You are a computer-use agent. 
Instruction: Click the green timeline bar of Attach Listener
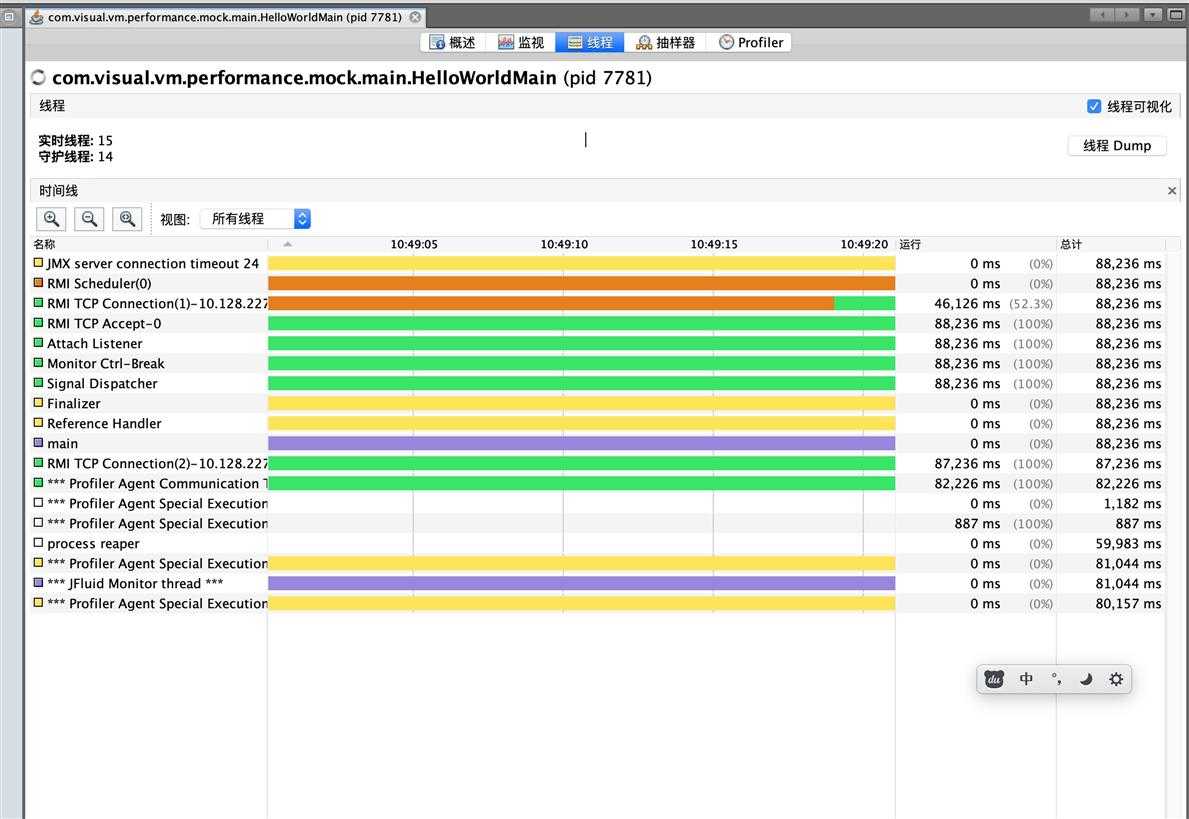point(582,344)
